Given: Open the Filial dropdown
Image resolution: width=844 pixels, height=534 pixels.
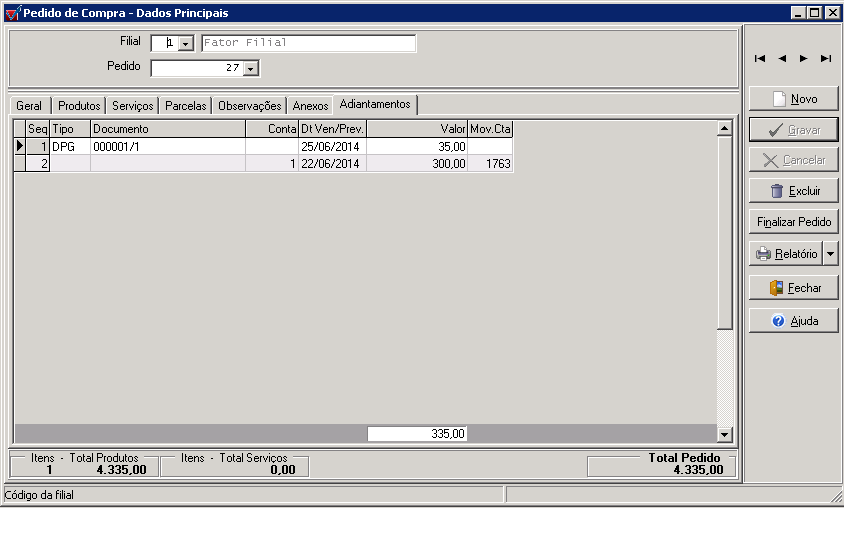Looking at the screenshot, I should tap(185, 44).
